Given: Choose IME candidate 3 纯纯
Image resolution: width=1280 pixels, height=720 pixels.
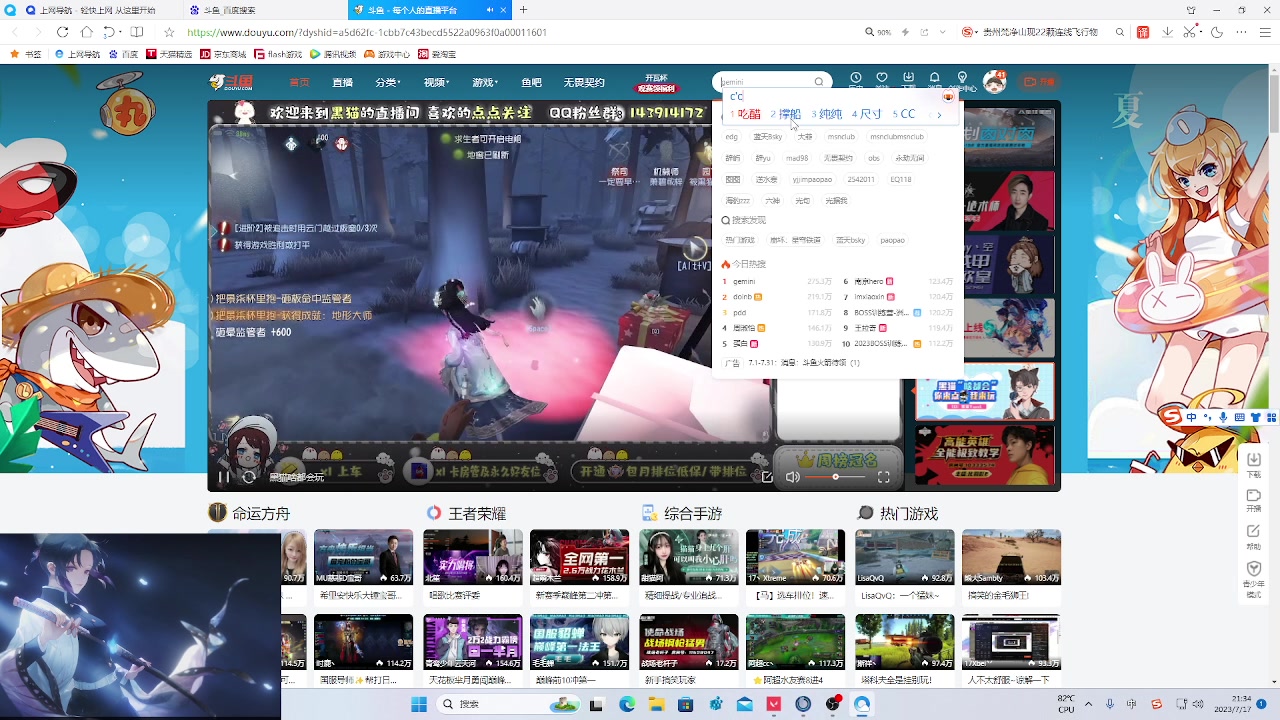Looking at the screenshot, I should point(827,114).
